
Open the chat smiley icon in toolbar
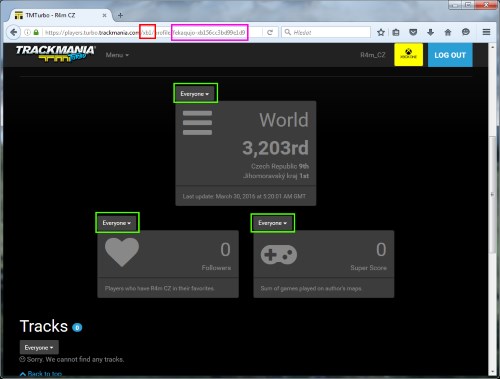tap(465, 32)
